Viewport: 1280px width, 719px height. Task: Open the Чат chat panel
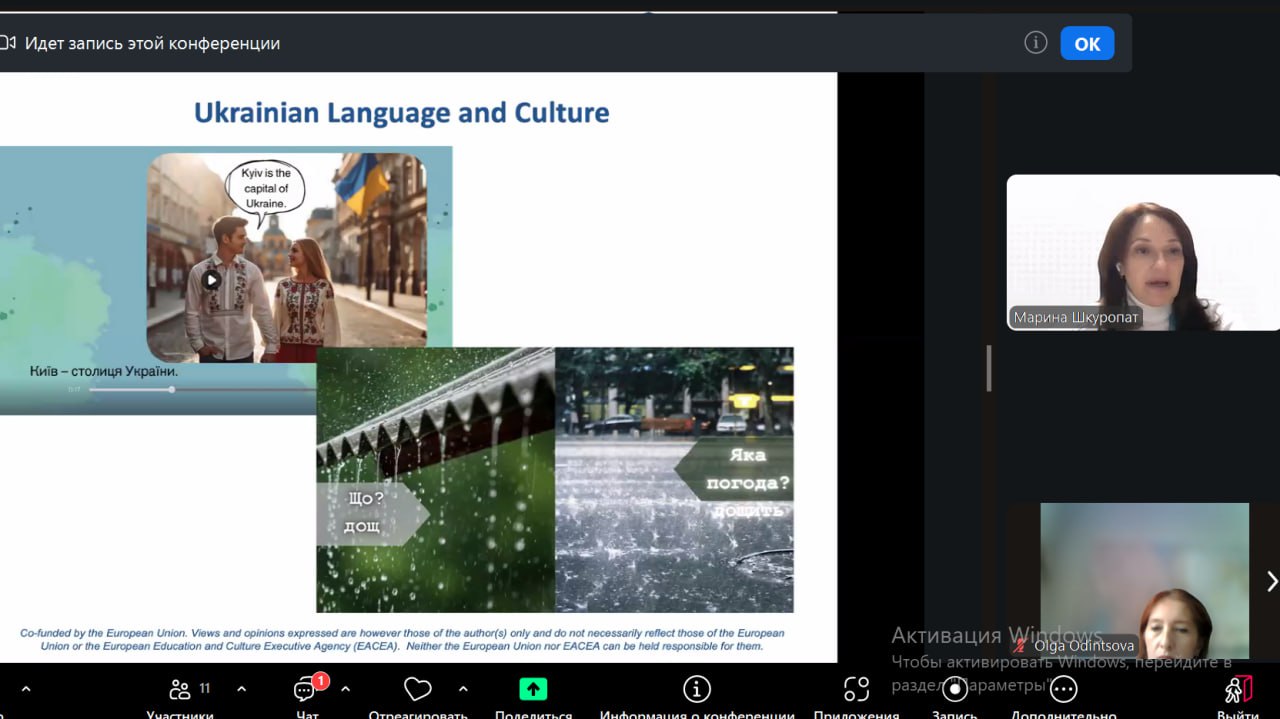[x=306, y=691]
